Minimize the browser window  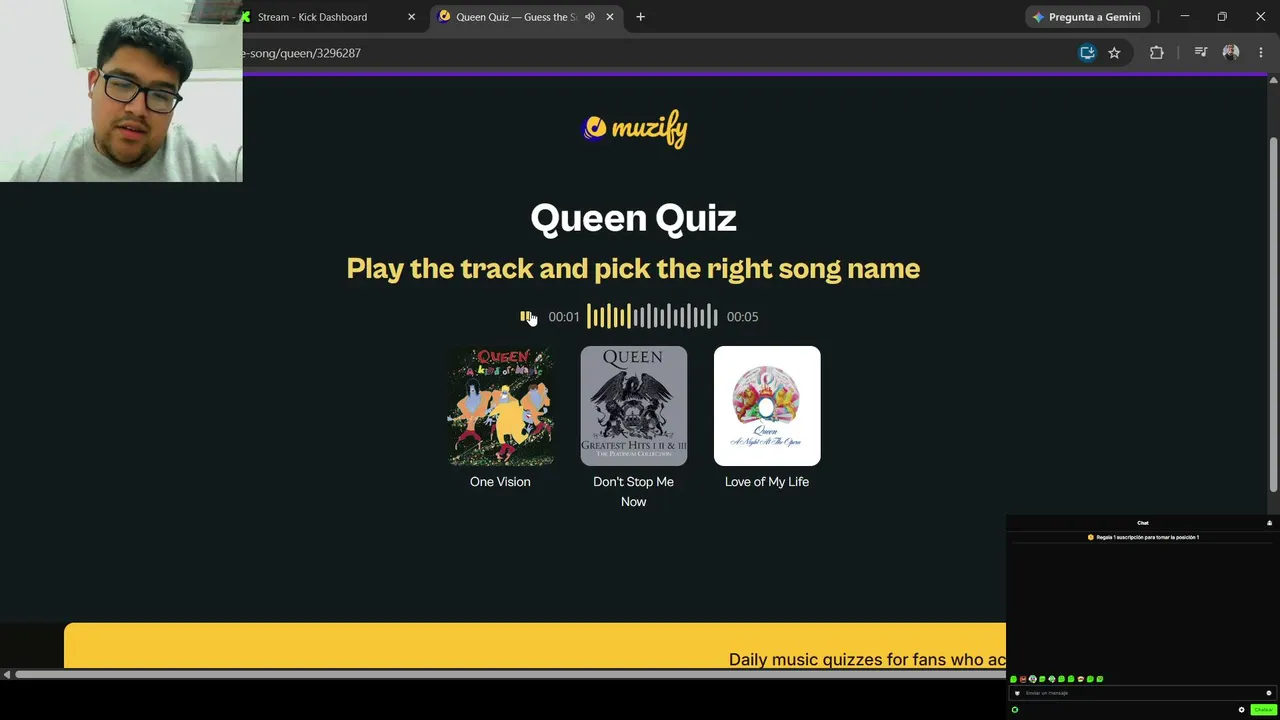coord(1185,17)
